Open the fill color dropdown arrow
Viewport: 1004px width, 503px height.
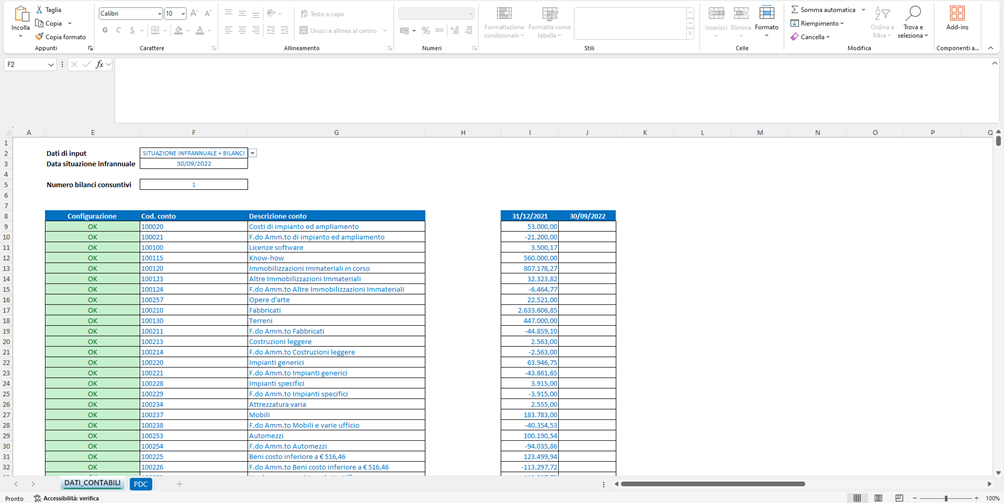[x=188, y=30]
